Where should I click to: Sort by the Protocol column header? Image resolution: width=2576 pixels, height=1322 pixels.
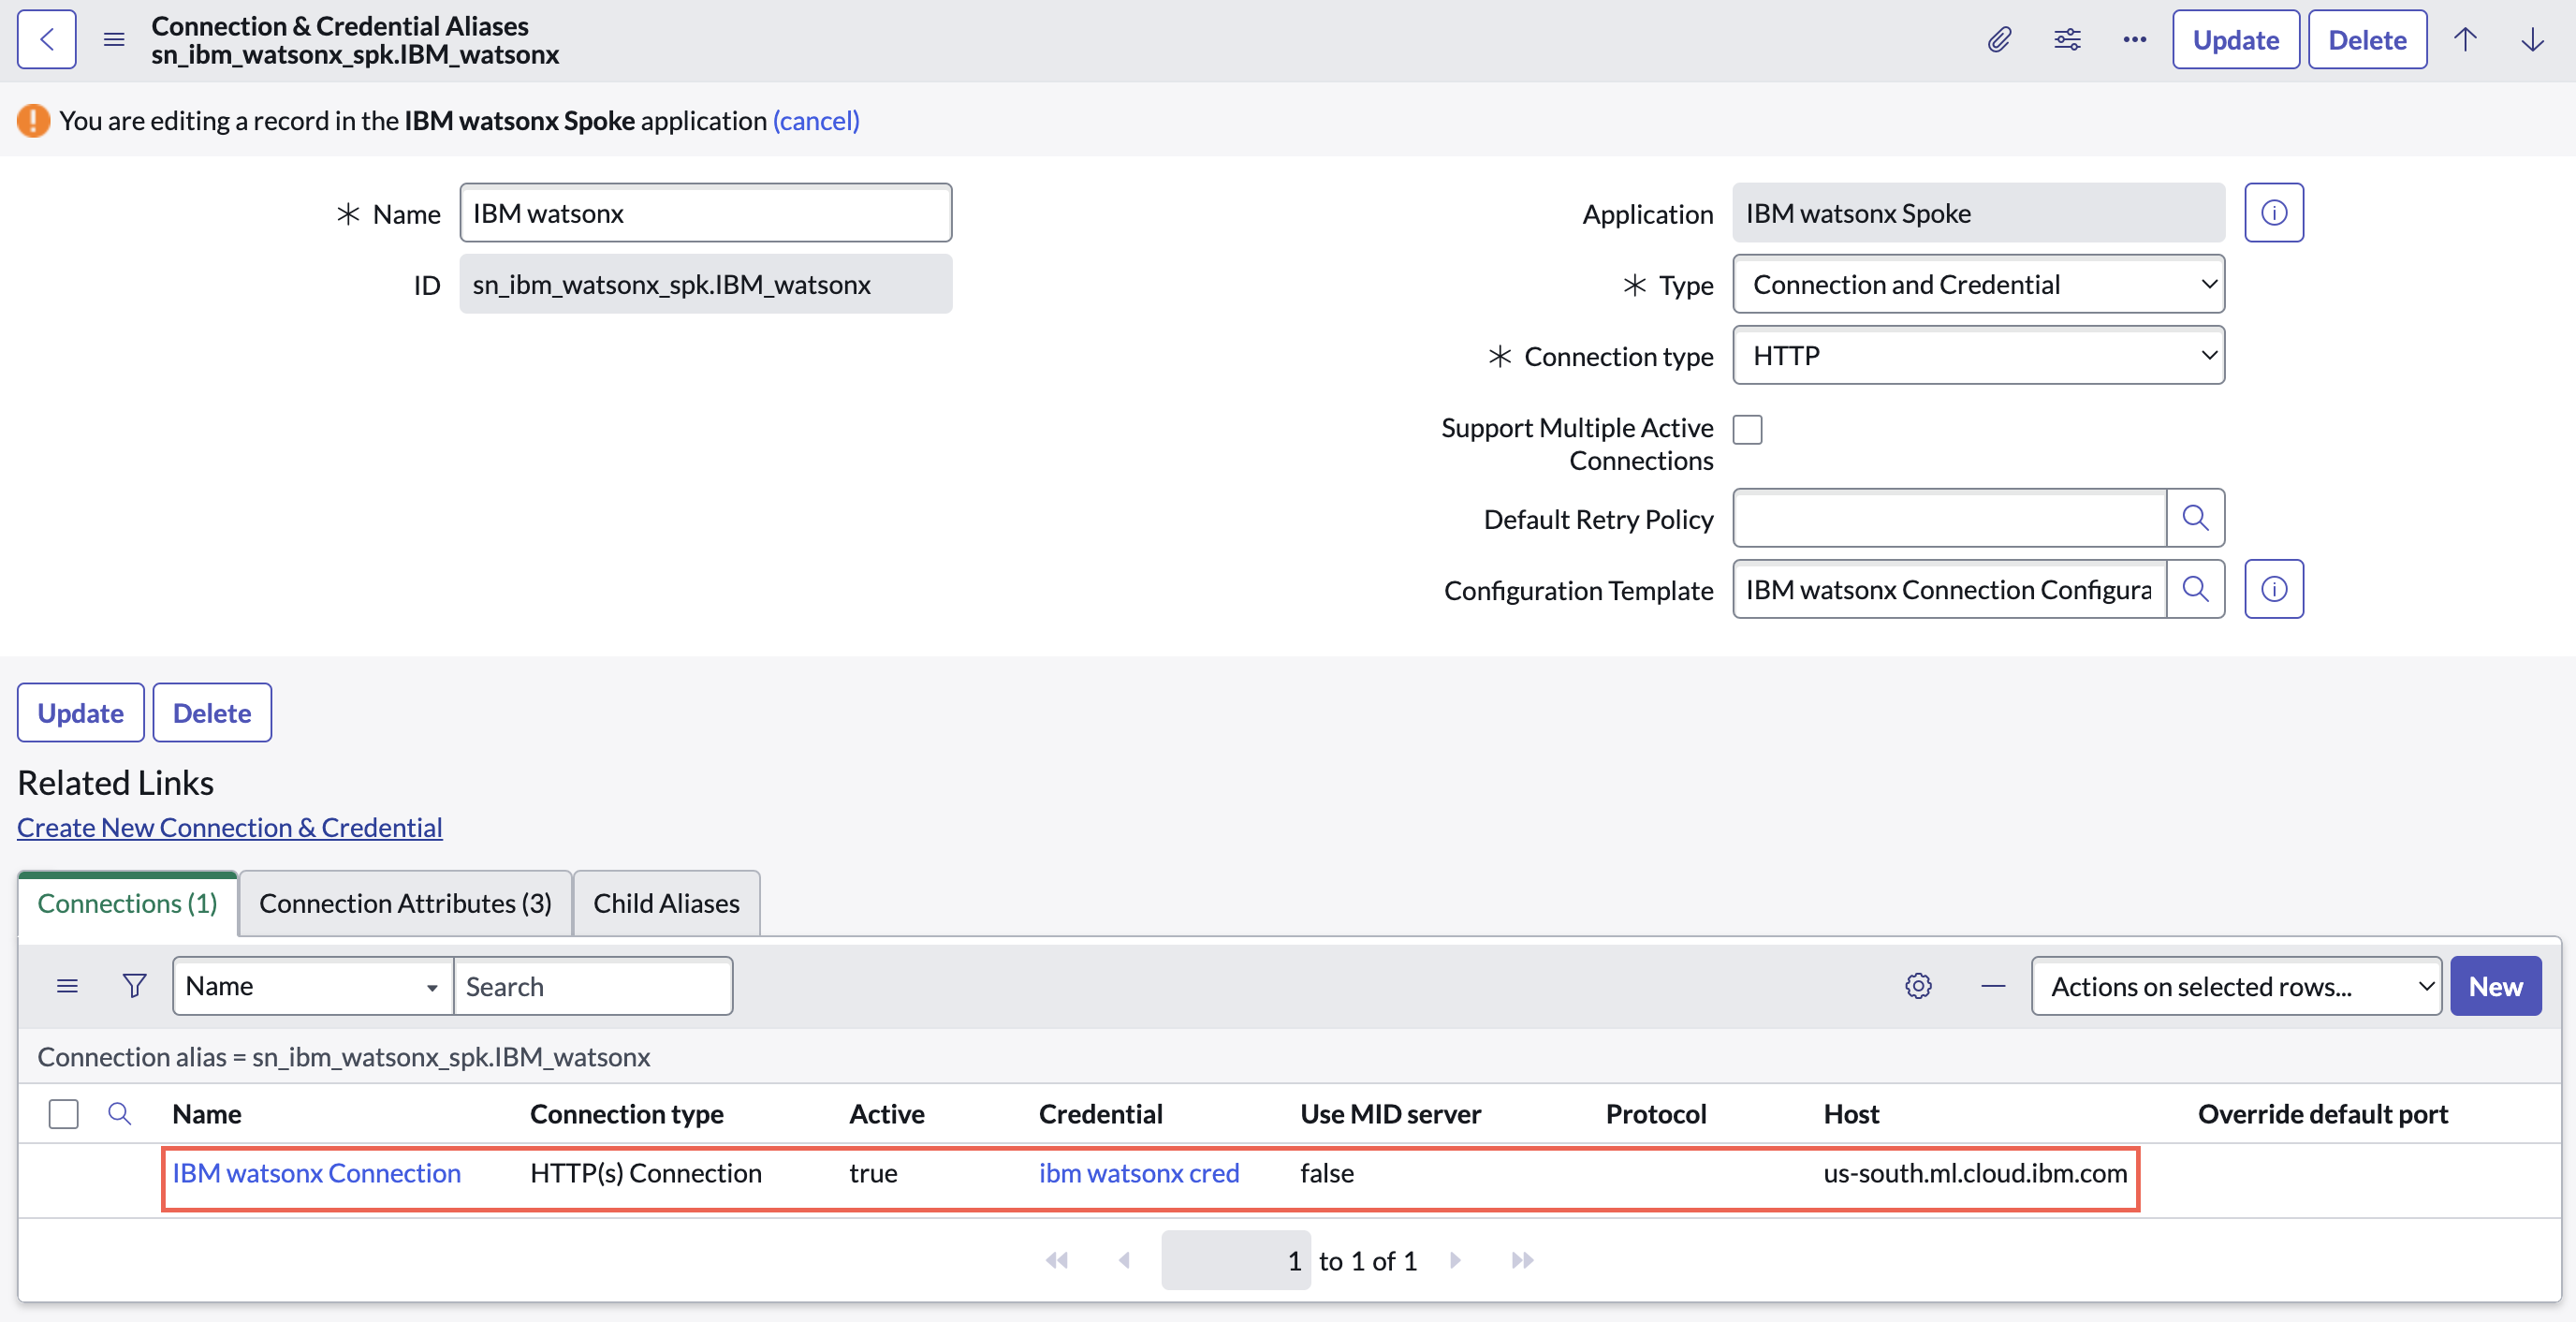1656,1113
